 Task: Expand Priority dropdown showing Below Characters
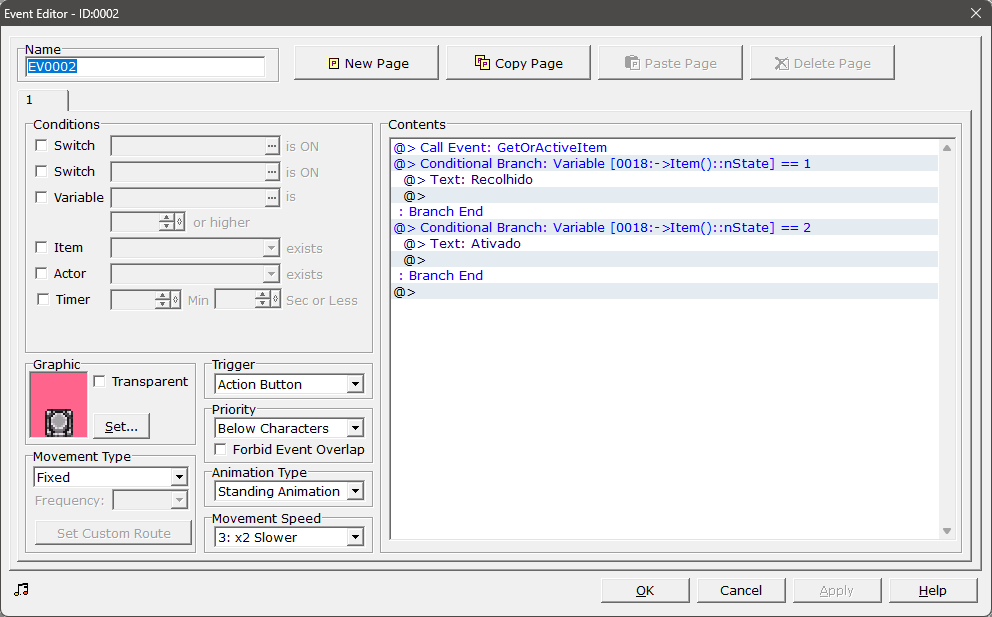pyautogui.click(x=289, y=428)
